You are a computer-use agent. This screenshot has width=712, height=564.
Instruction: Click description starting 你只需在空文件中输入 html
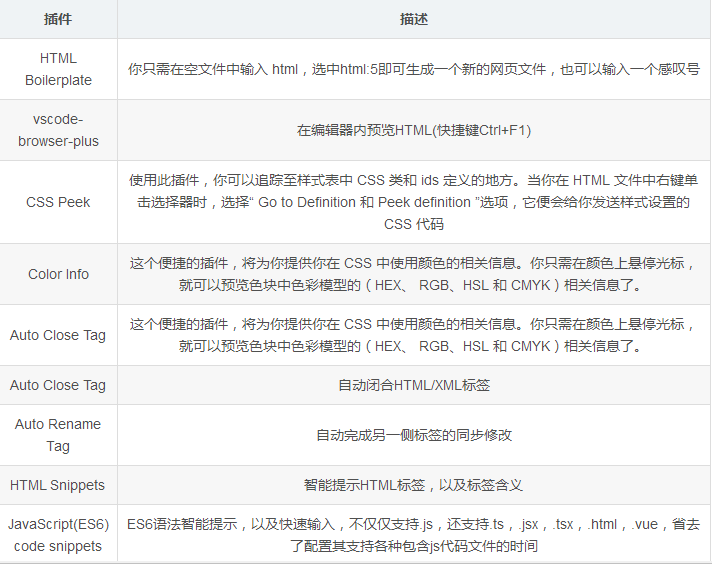tap(414, 69)
